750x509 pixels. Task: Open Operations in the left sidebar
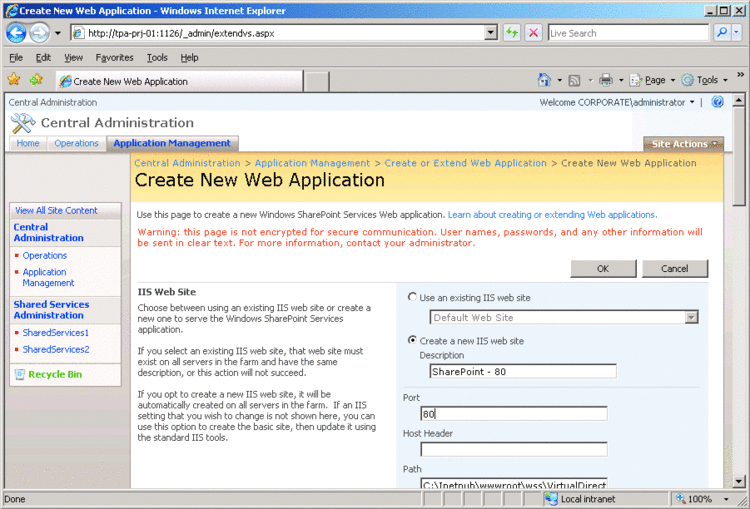(44, 255)
